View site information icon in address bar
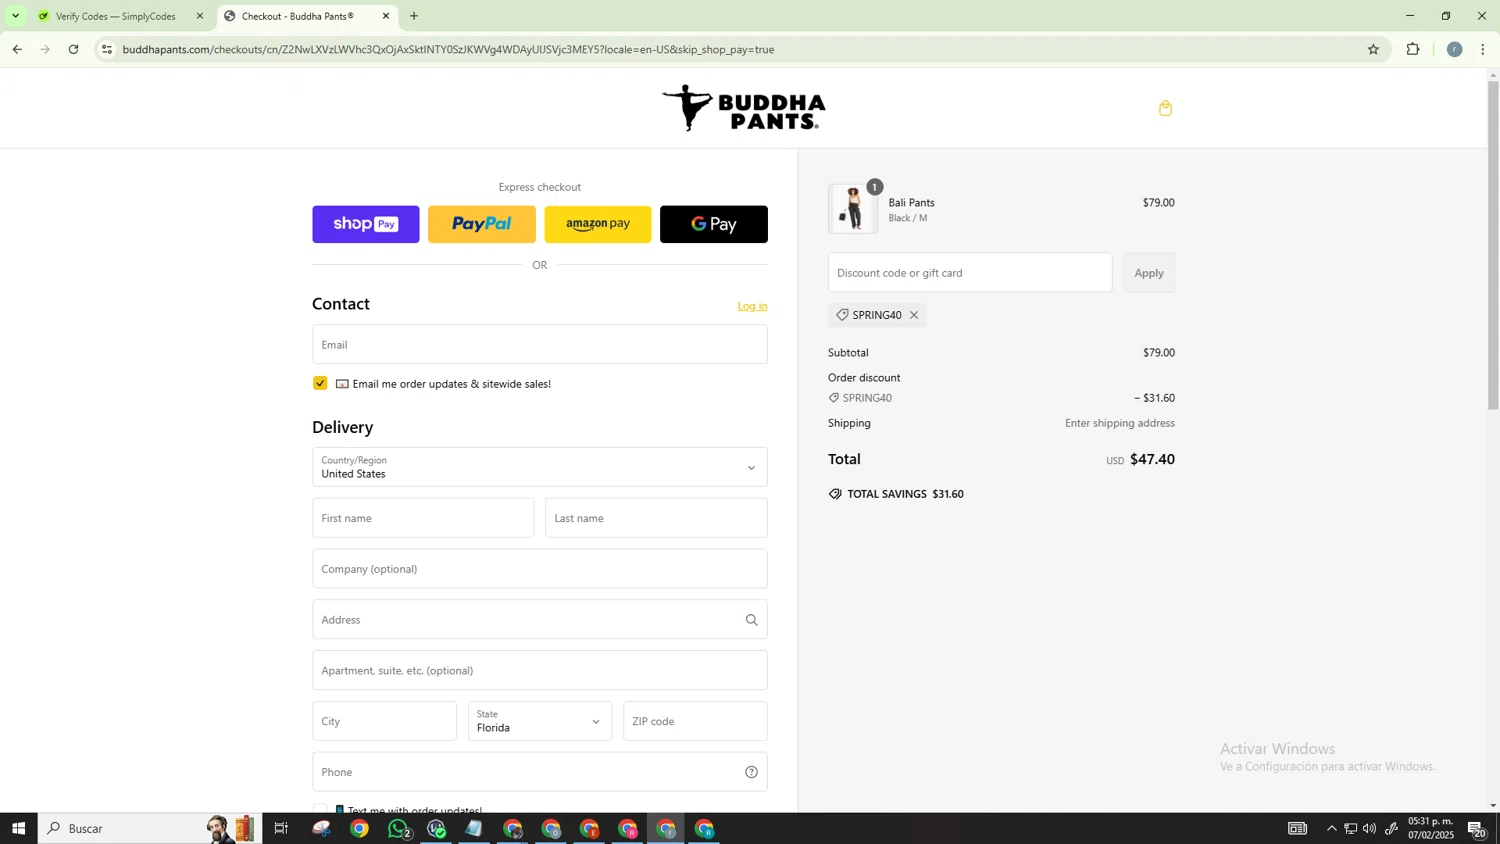This screenshot has height=844, width=1500. click(x=107, y=49)
